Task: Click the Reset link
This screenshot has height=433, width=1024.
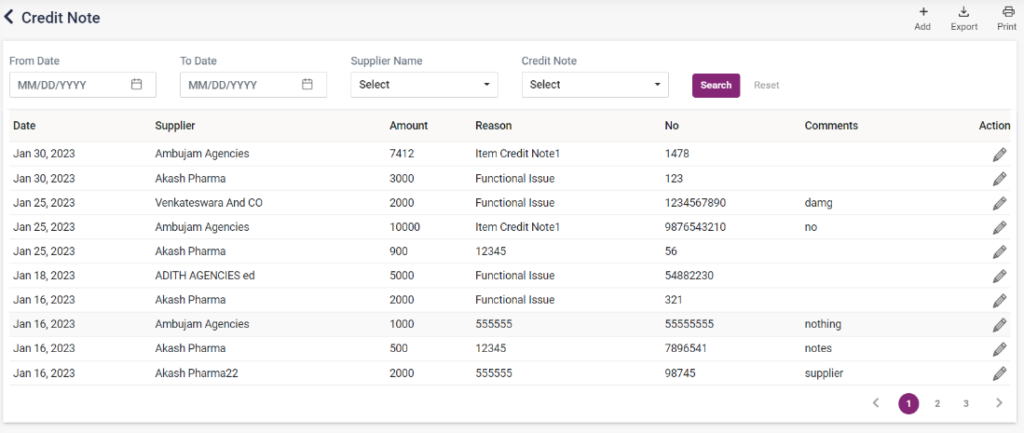Action: pyautogui.click(x=766, y=85)
